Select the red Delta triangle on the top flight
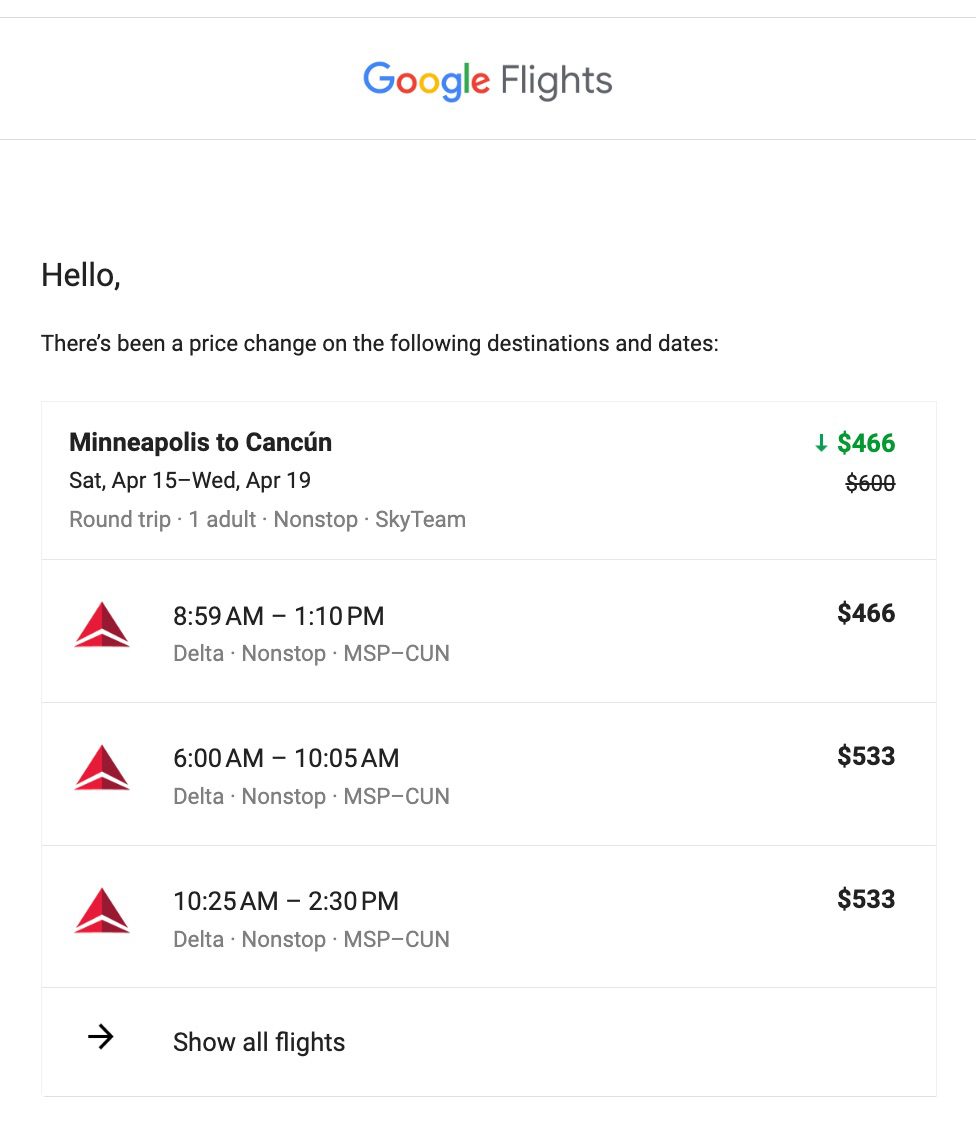Image resolution: width=976 pixels, height=1122 pixels. 101,625
